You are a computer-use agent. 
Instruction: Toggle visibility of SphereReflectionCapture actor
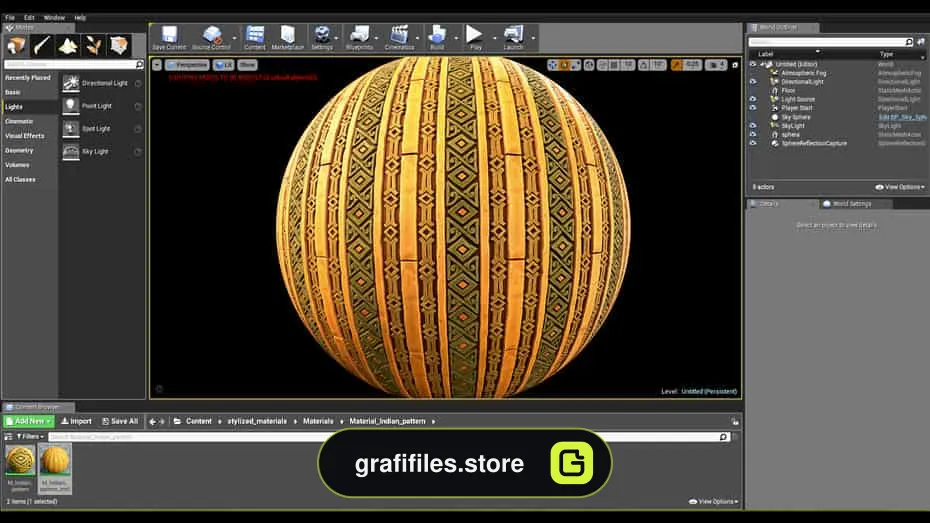pos(753,143)
